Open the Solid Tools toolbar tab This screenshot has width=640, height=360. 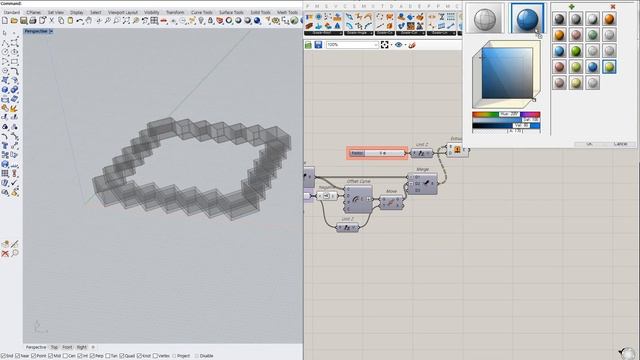point(260,12)
